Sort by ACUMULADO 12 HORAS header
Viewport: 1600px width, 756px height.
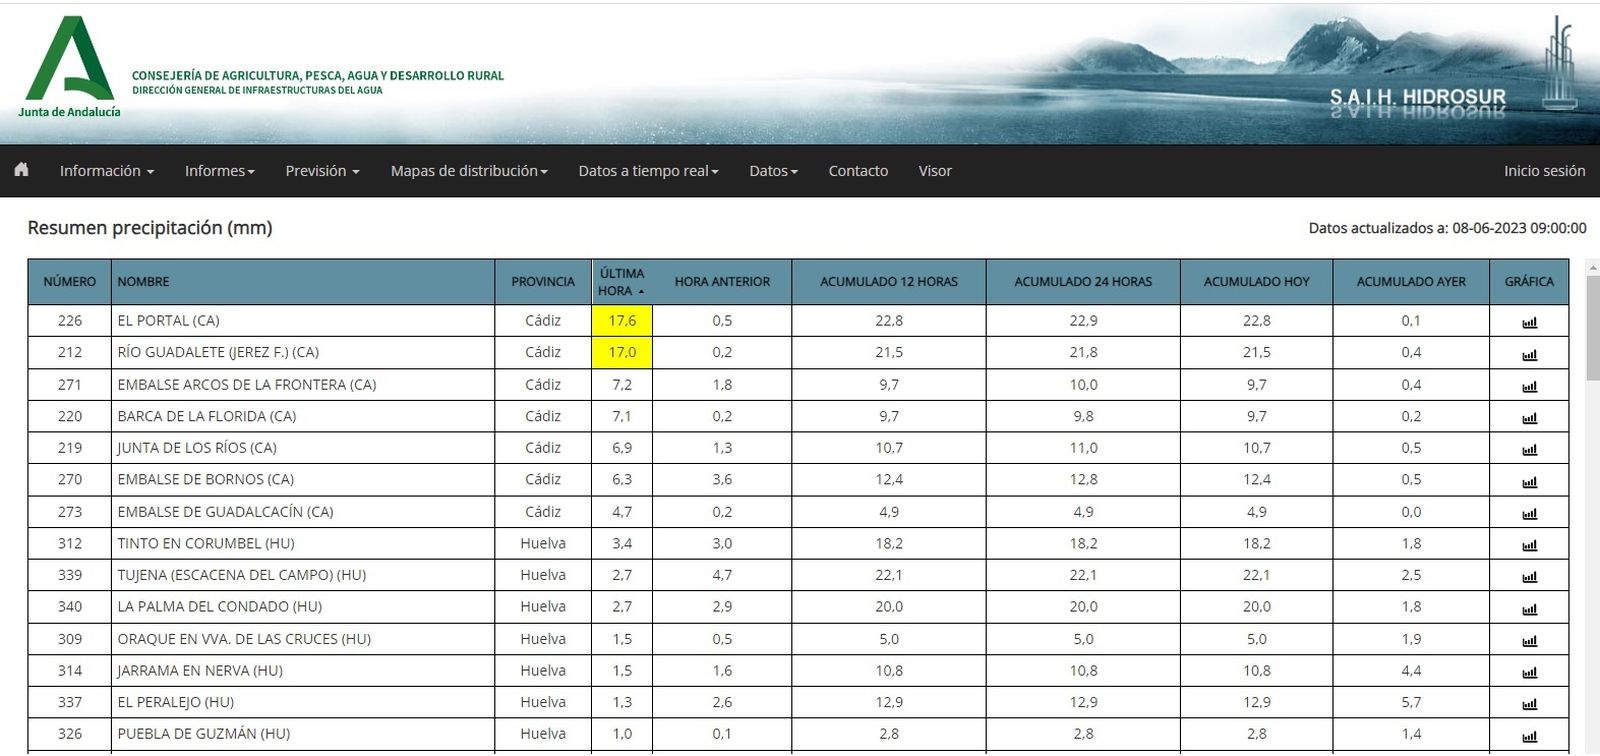pyautogui.click(x=889, y=282)
